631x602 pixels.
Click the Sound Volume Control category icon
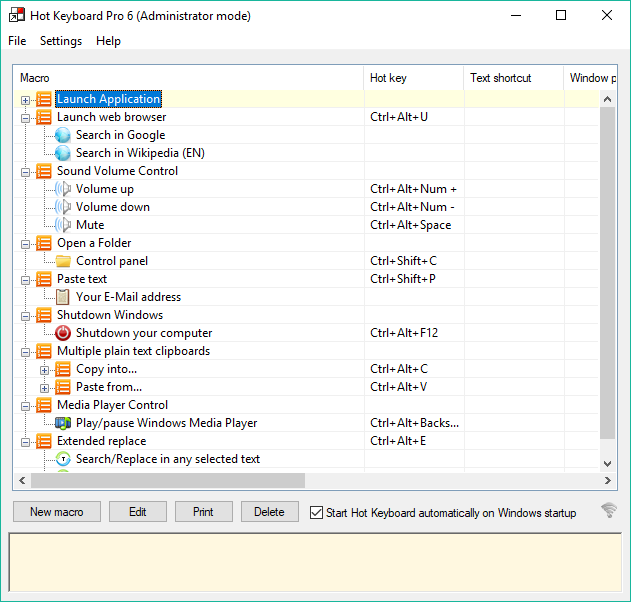coord(44,171)
